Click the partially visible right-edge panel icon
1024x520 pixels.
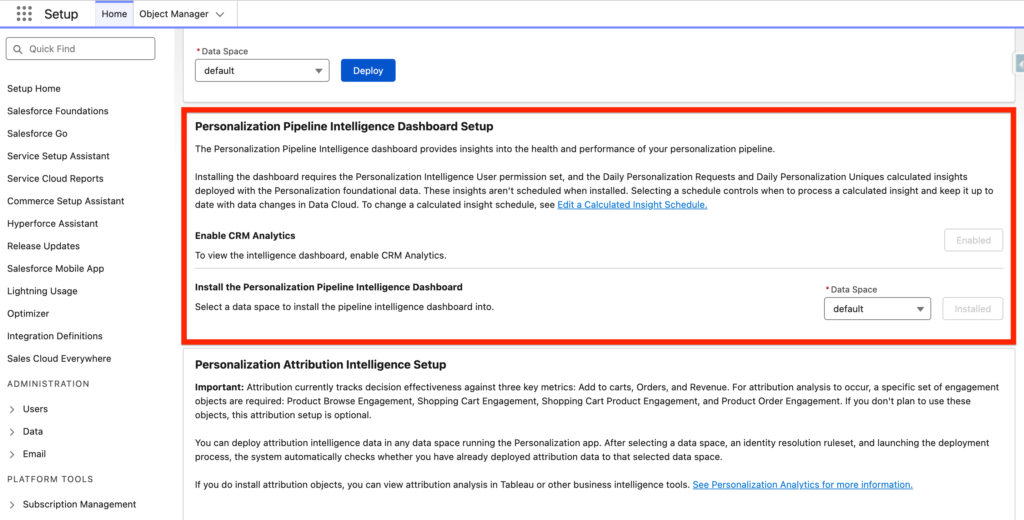click(x=1019, y=63)
